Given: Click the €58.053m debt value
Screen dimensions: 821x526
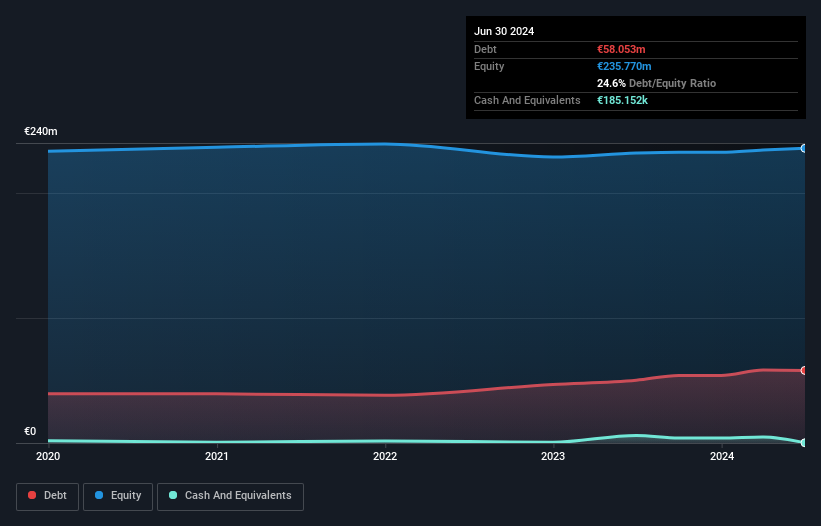Looking at the screenshot, I should [x=621, y=49].
